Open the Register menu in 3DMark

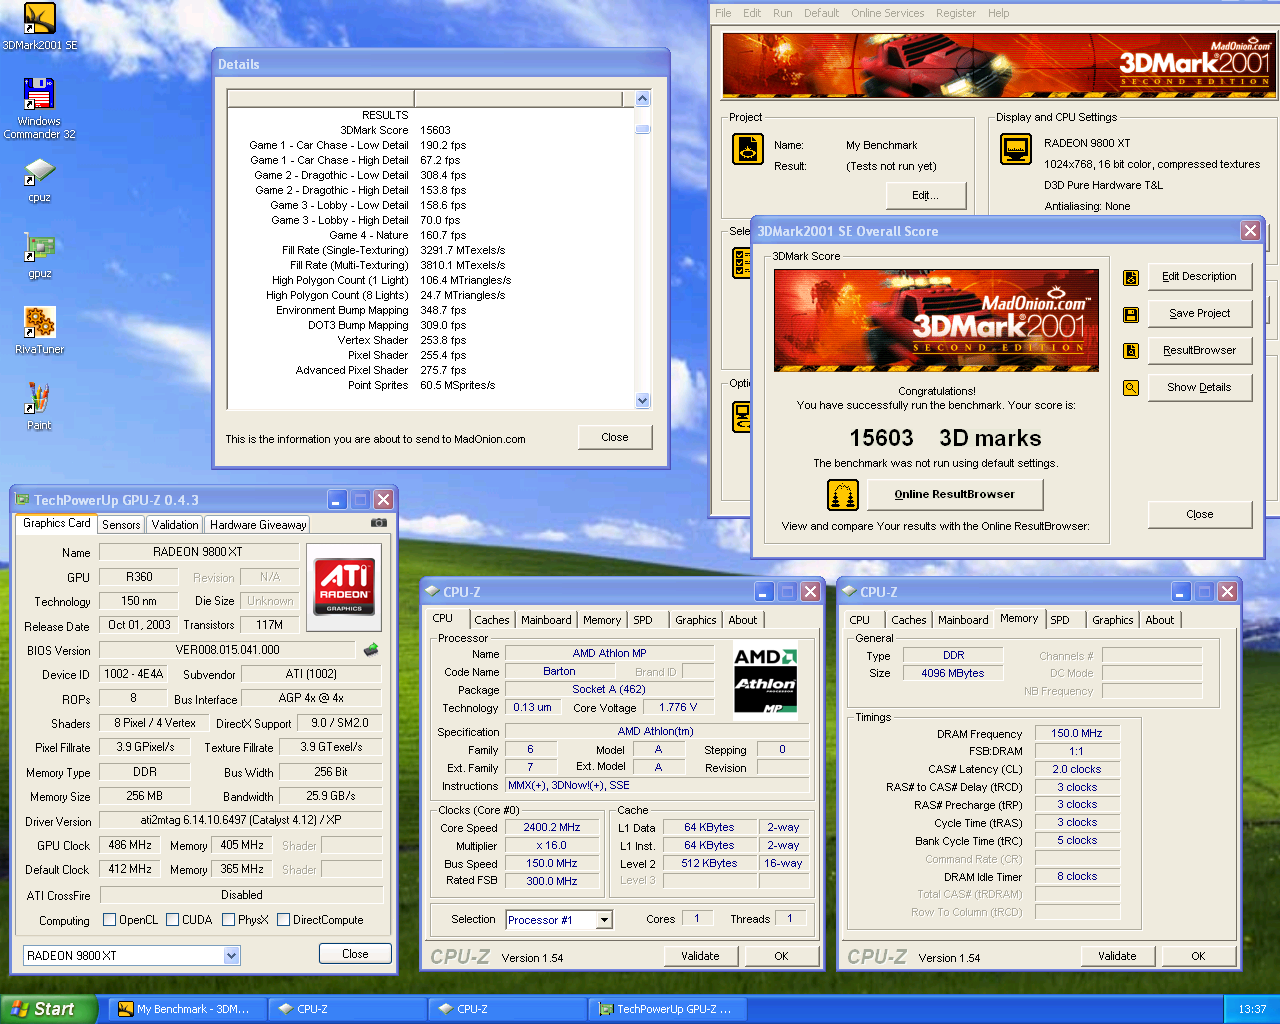click(x=956, y=13)
